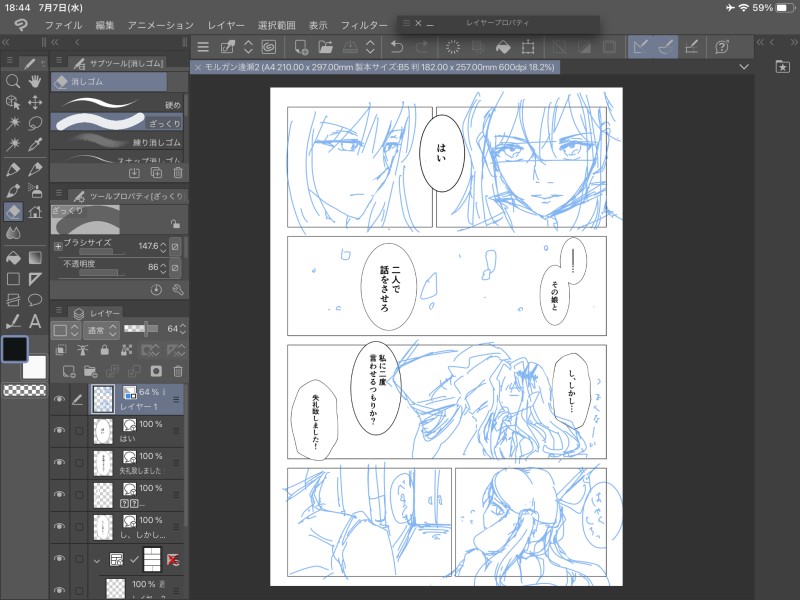Create new layer folder icon
Screen dimensions: 800x600
pos(90,371)
